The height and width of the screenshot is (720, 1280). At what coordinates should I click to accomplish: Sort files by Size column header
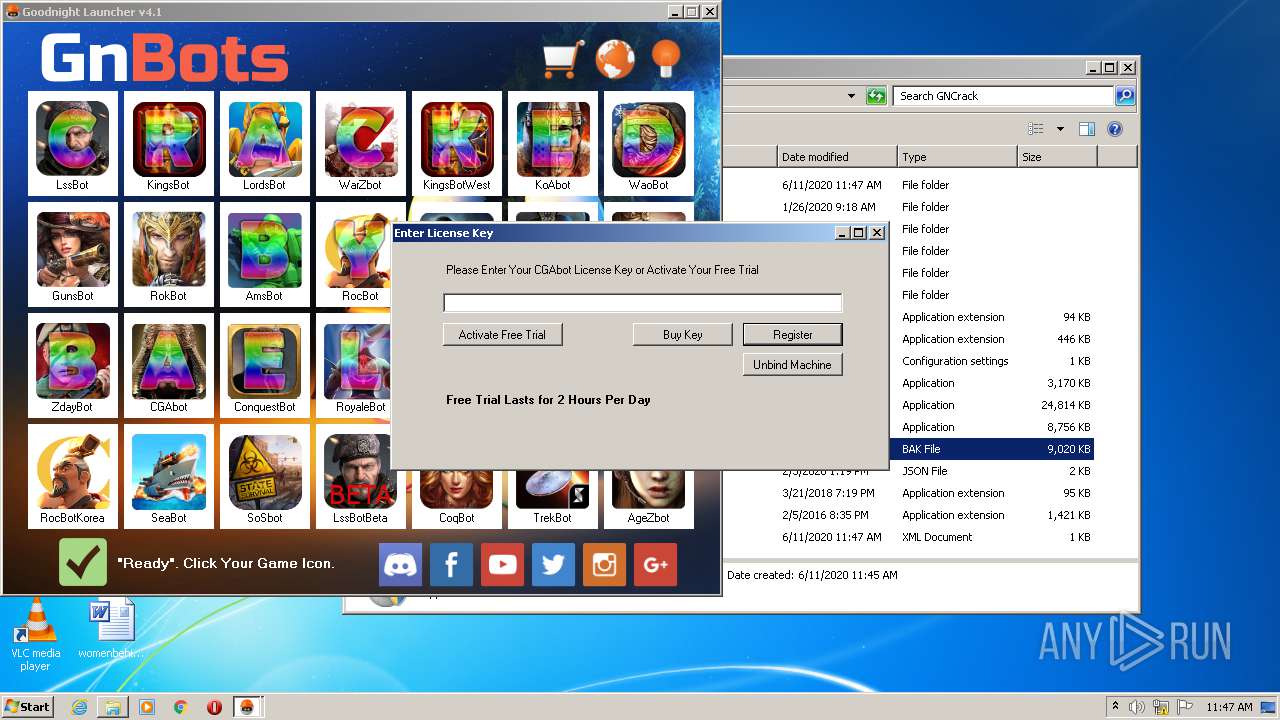pyautogui.click(x=1057, y=157)
